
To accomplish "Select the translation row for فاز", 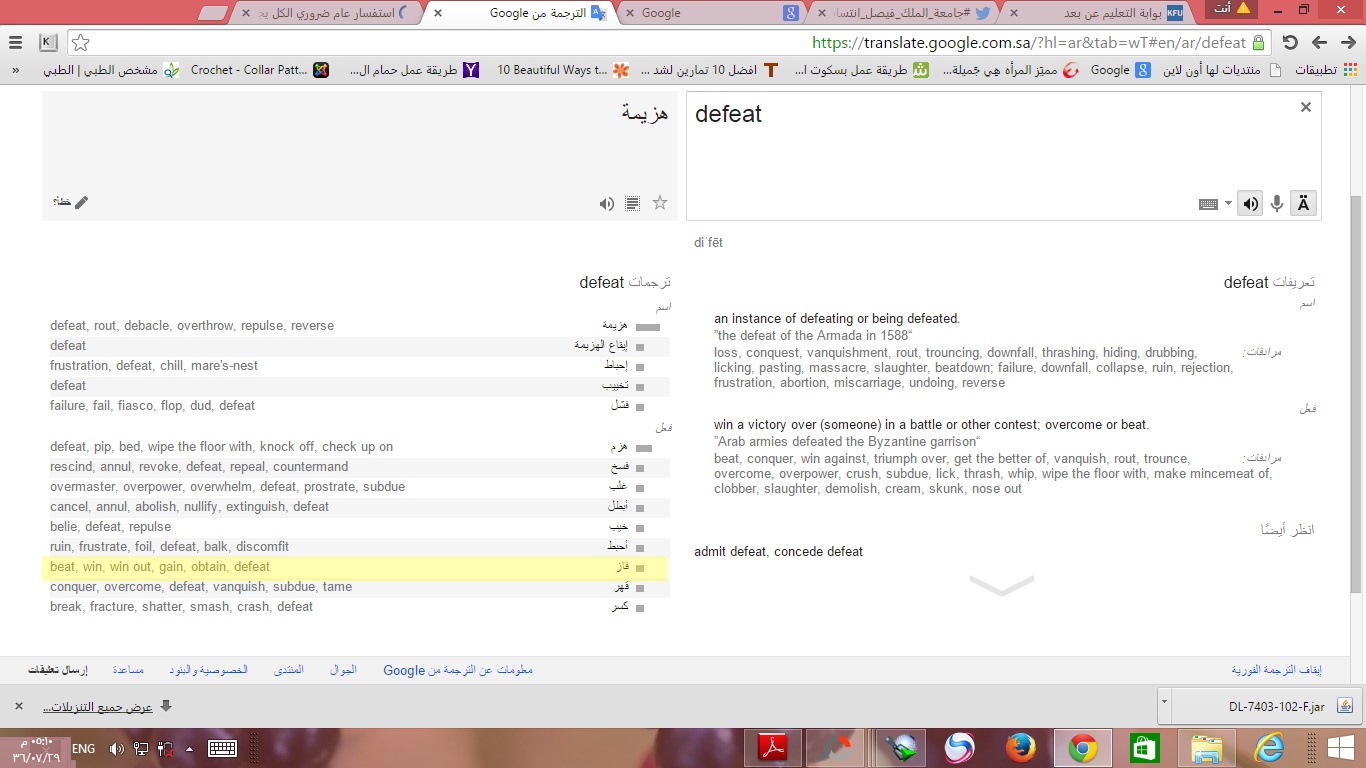I will point(355,567).
